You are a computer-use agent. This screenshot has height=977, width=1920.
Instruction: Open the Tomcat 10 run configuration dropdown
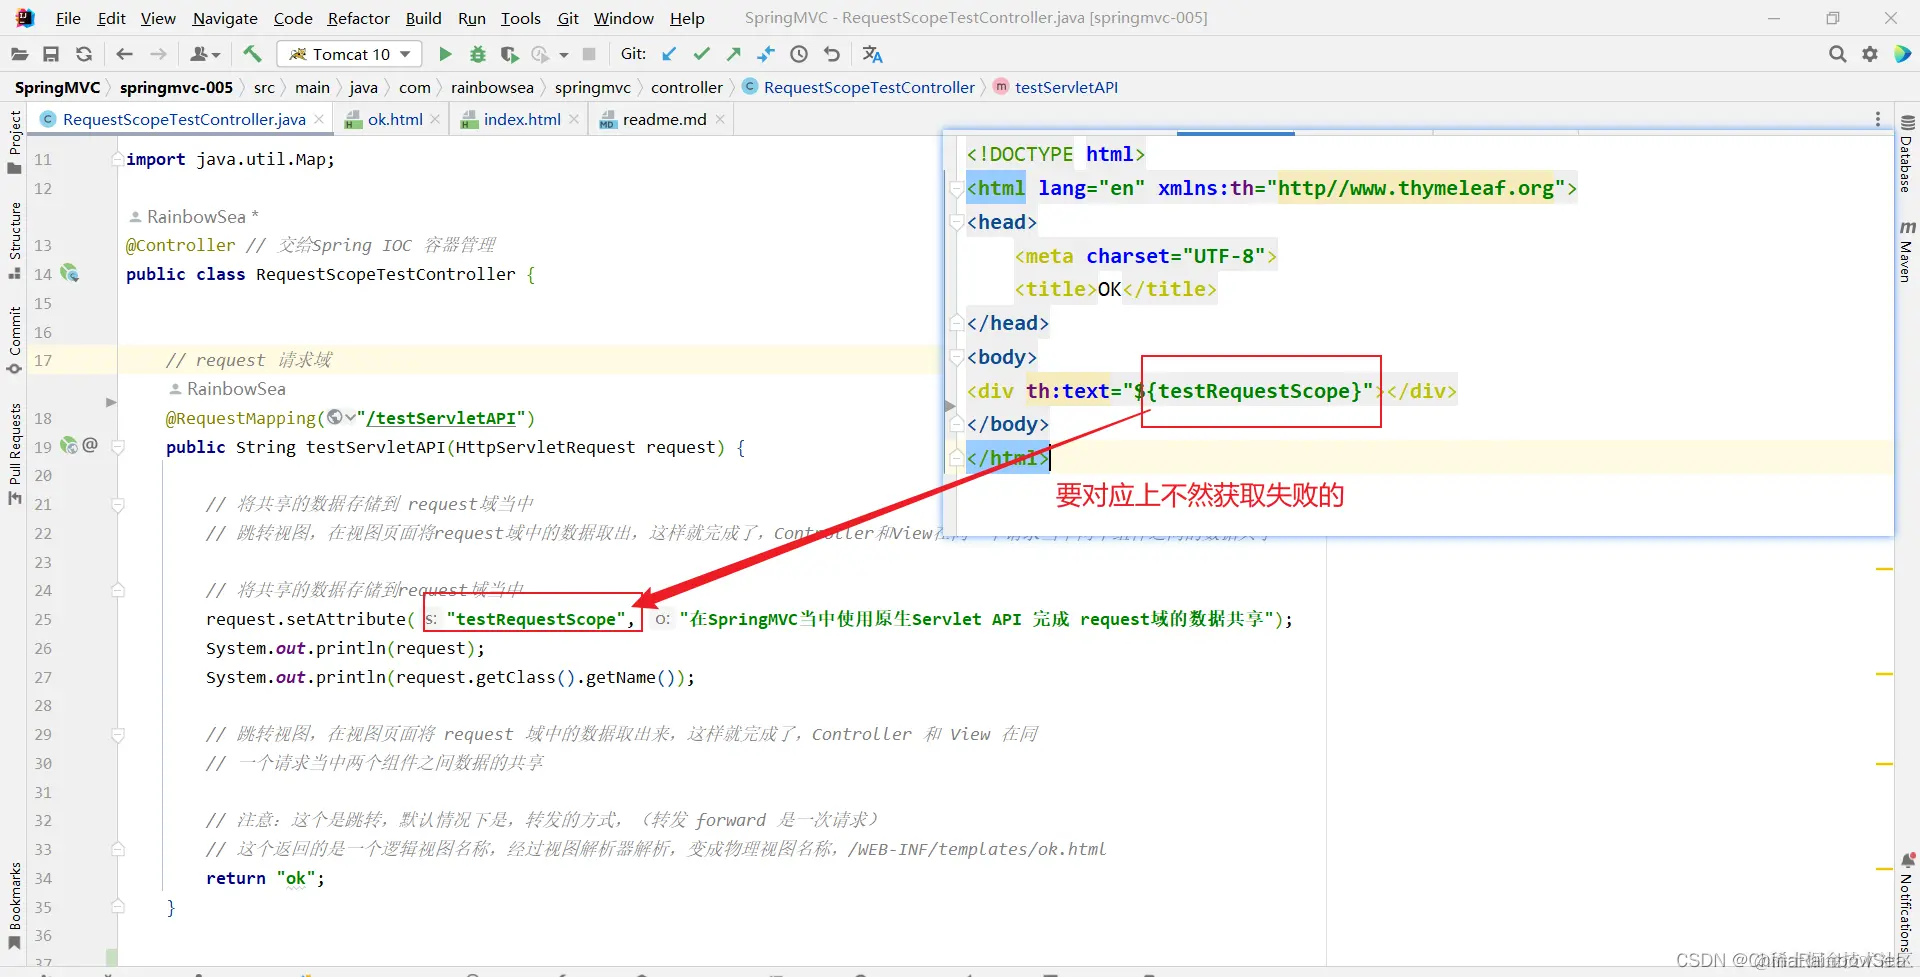click(349, 54)
